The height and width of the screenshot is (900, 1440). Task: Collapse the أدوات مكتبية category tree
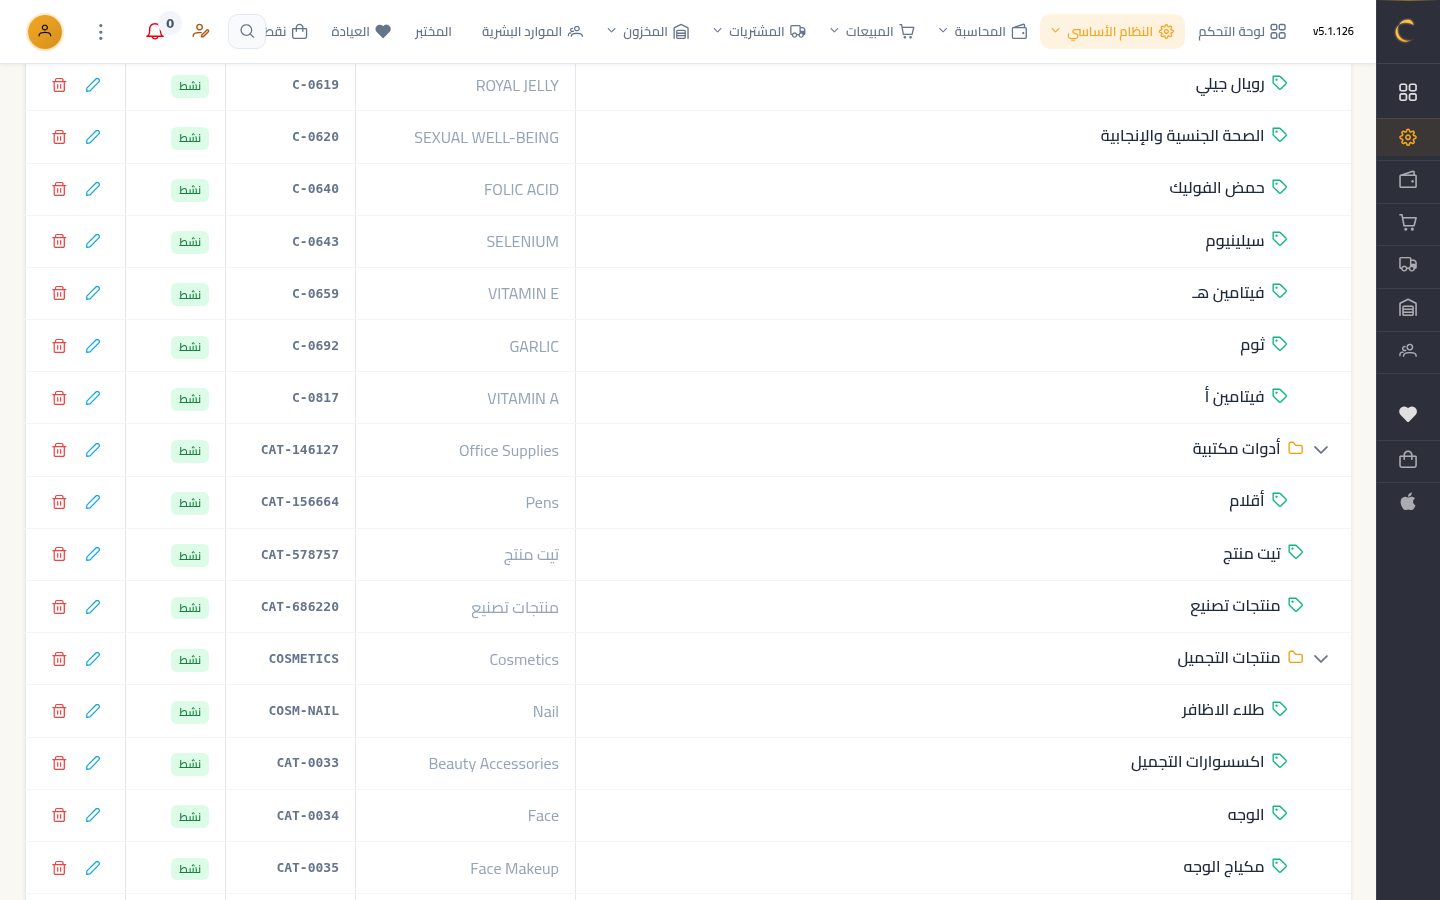[1321, 450]
